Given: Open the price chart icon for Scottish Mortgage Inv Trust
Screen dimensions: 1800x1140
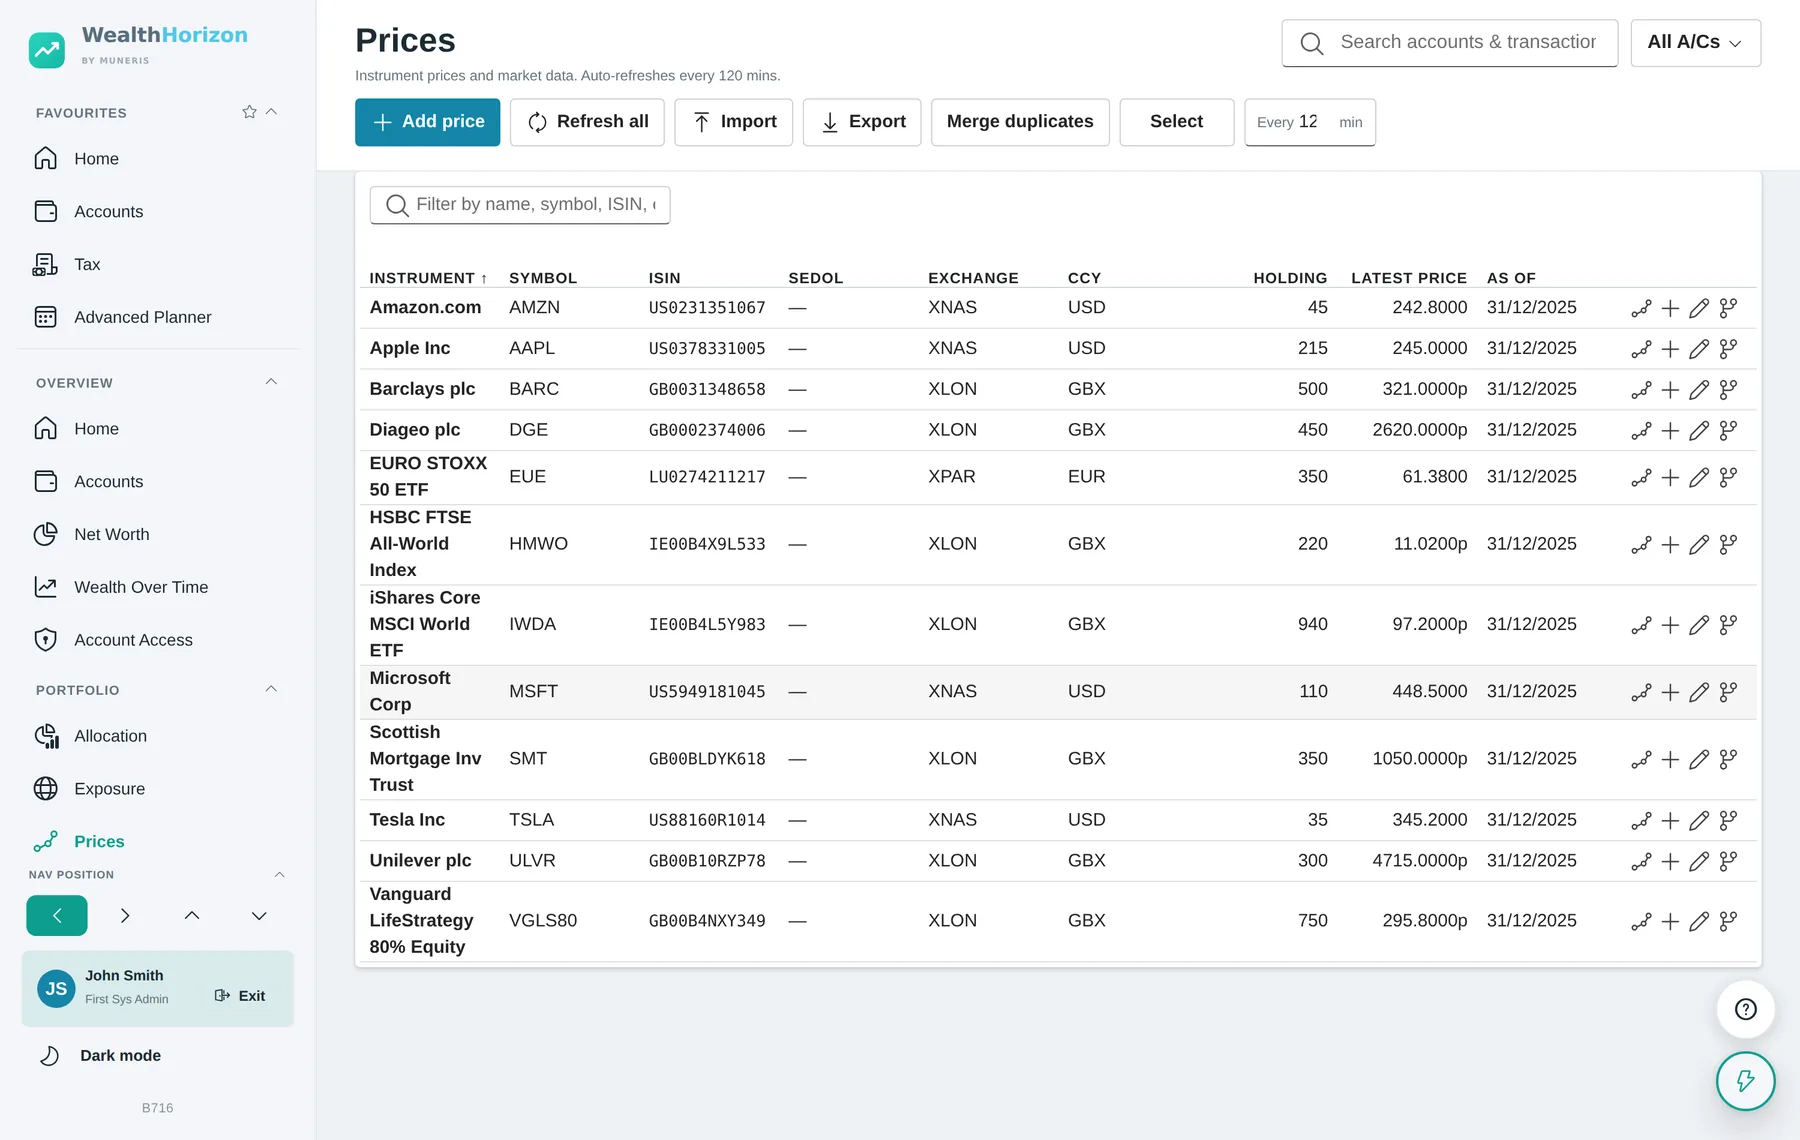Looking at the screenshot, I should coord(1641,759).
